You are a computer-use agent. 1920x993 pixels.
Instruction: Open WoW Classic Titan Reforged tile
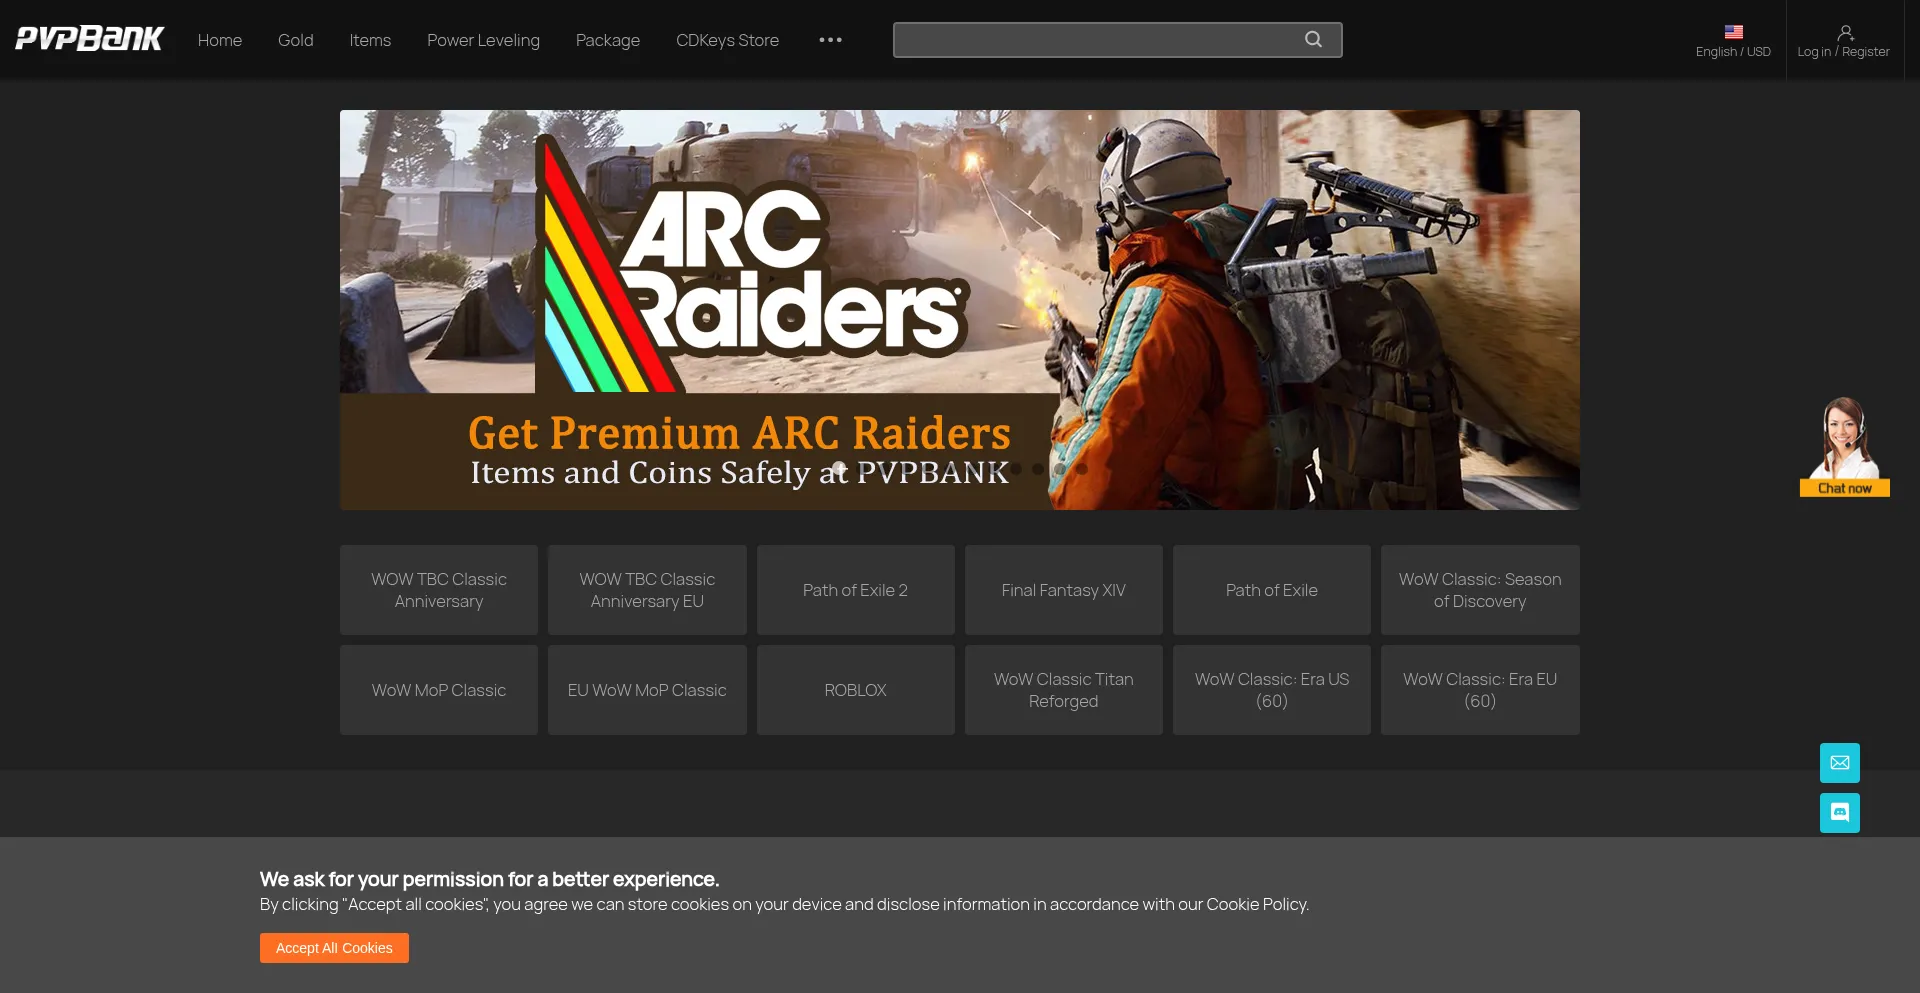point(1063,690)
